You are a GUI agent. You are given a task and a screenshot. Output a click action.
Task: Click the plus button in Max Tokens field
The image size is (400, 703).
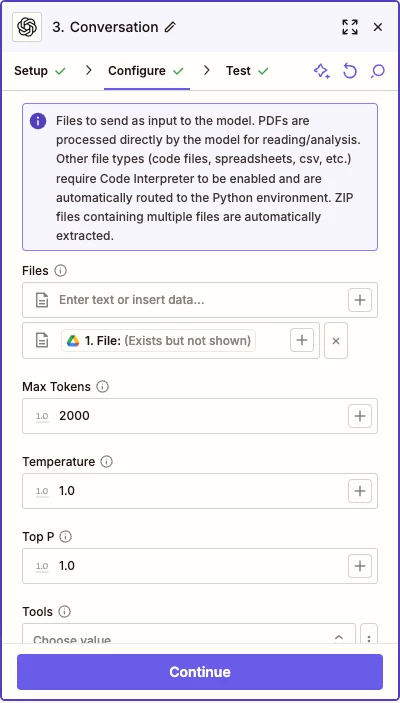coord(360,416)
